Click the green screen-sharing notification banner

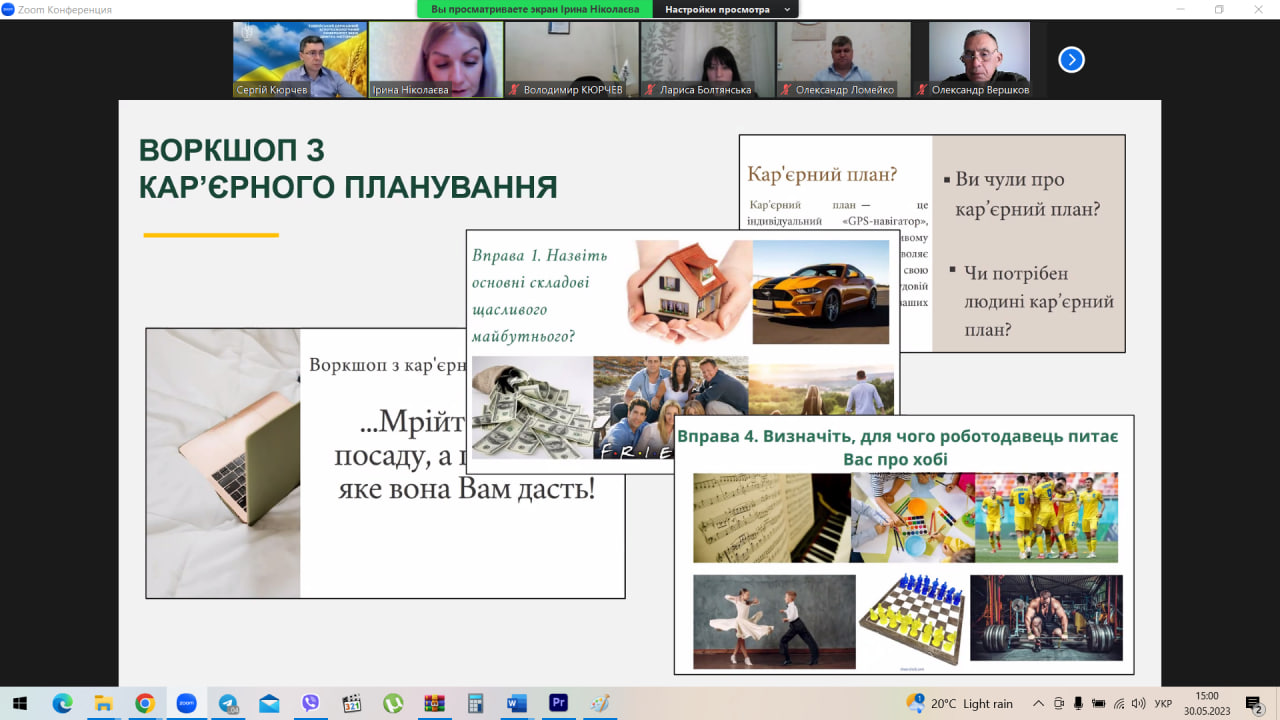click(534, 9)
